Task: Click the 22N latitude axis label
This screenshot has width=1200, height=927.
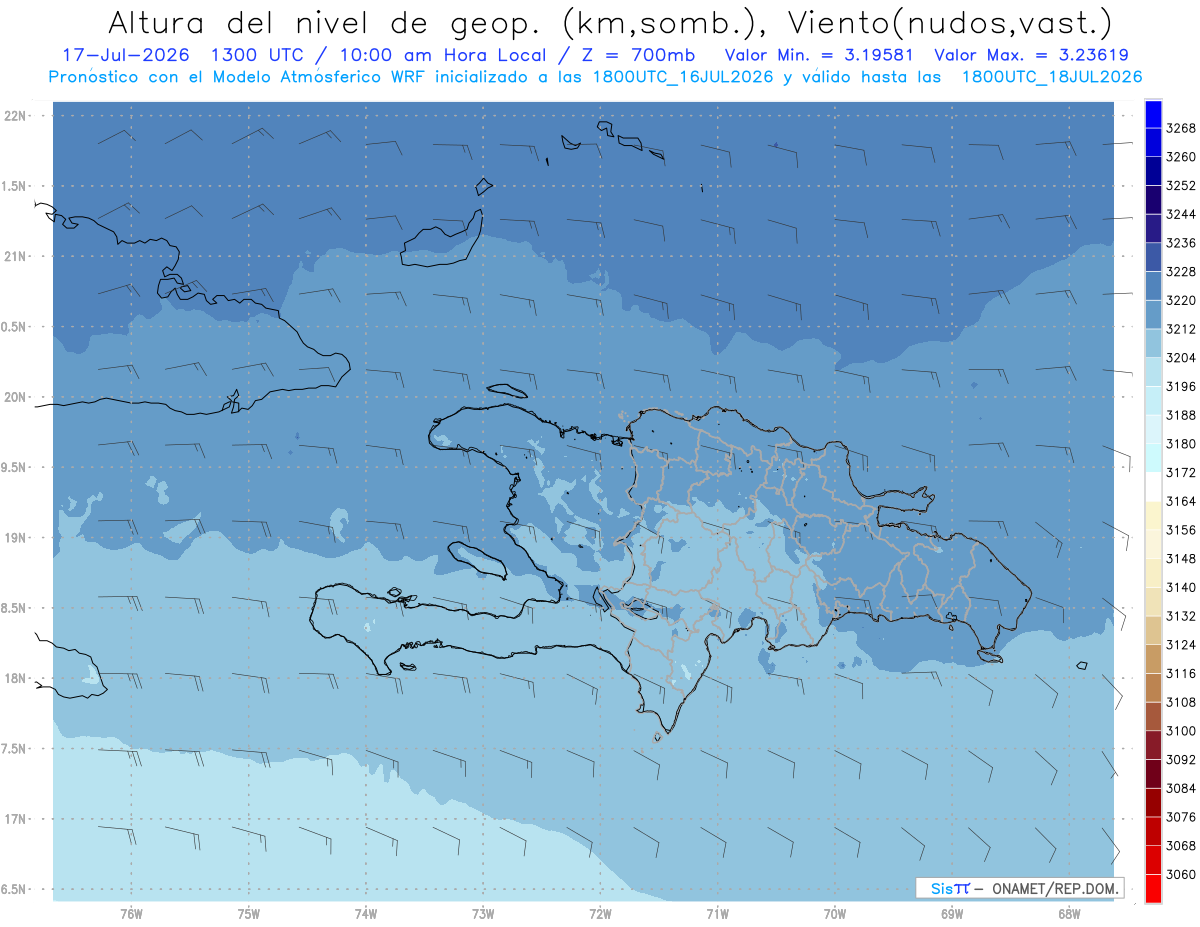Action: [17, 115]
